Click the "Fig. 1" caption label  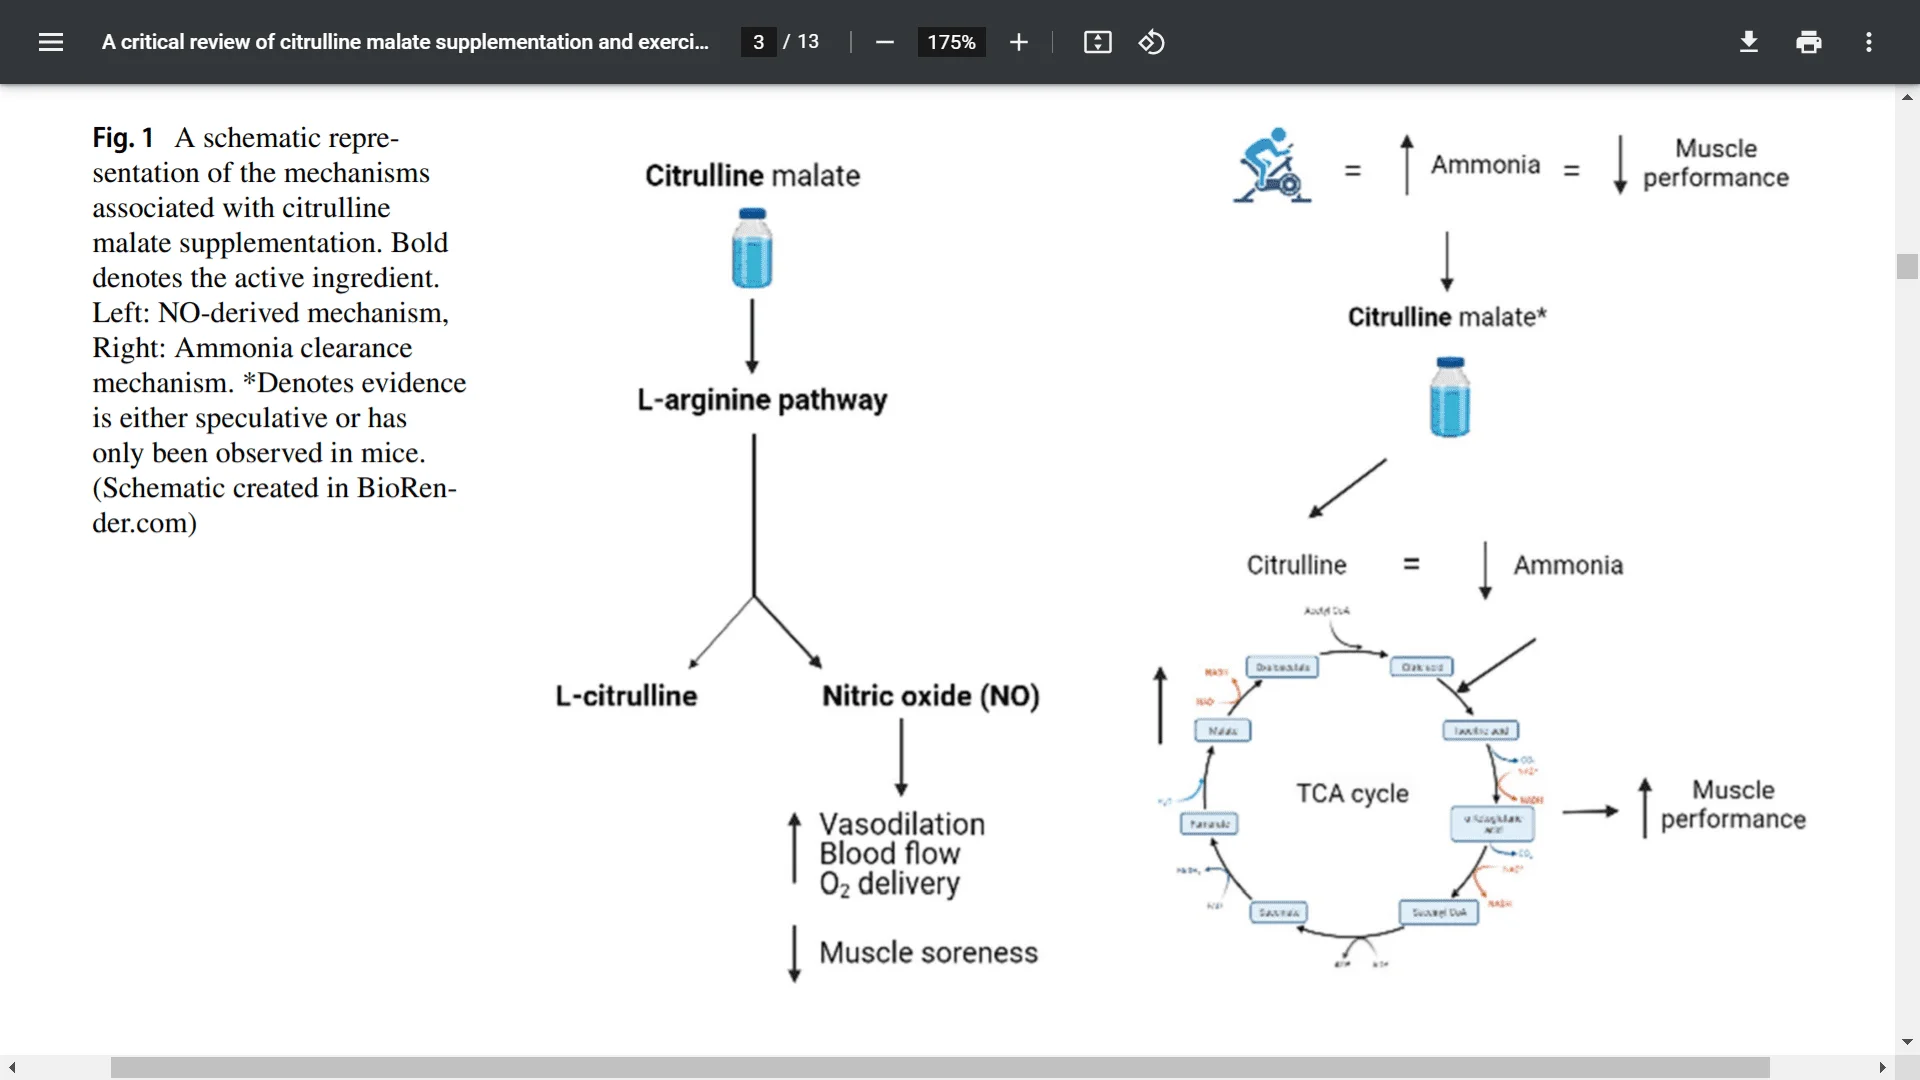(123, 138)
